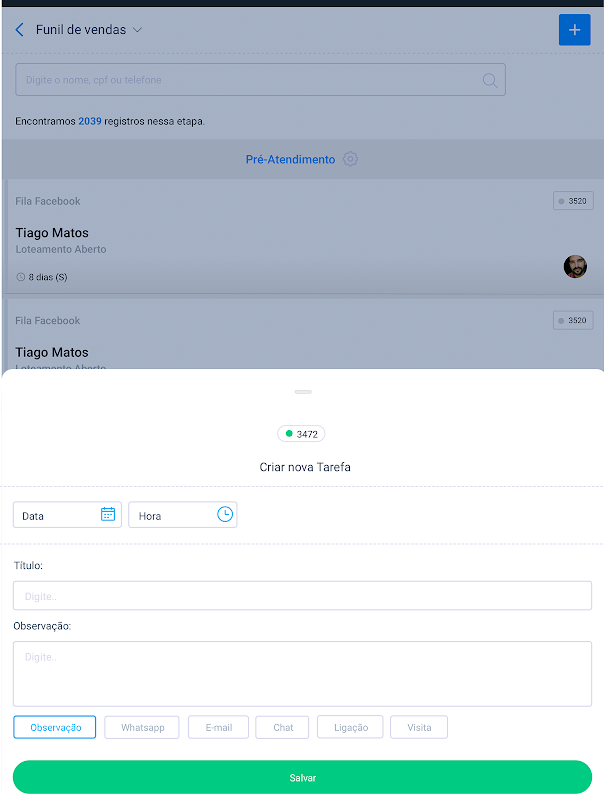Image resolution: width=604 pixels, height=800 pixels.
Task: Click the 3520 badge on second card
Action: (x=573, y=320)
